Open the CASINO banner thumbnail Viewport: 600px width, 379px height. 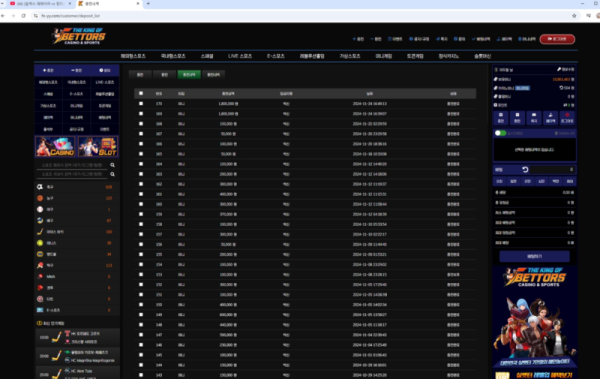click(55, 146)
